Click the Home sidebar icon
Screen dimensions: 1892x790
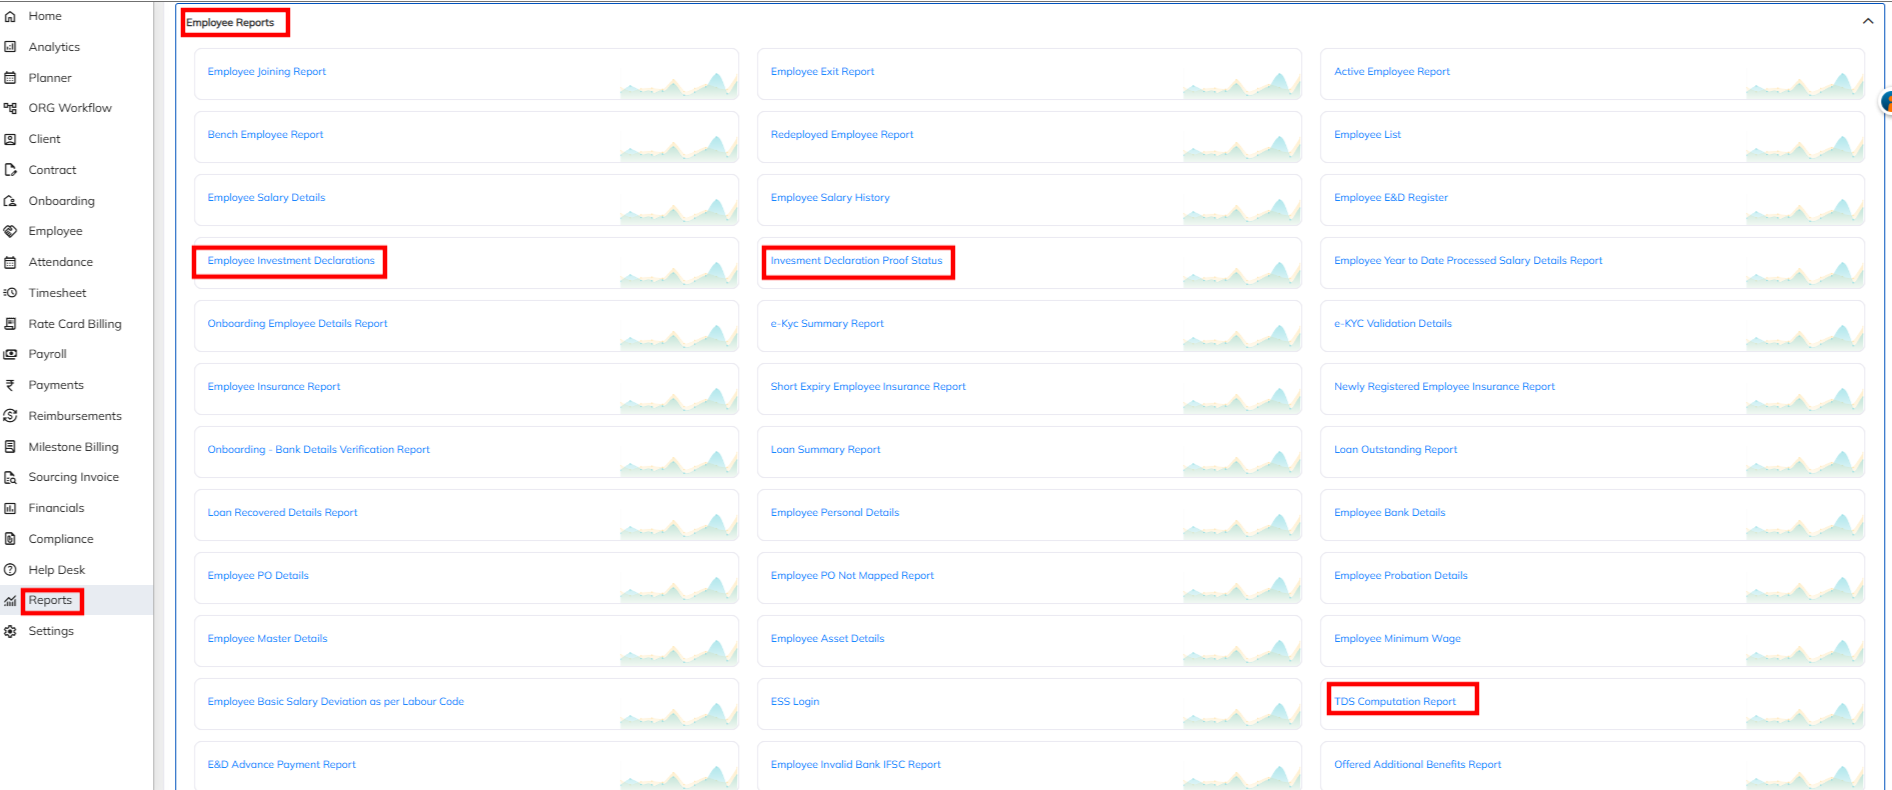click(x=10, y=16)
